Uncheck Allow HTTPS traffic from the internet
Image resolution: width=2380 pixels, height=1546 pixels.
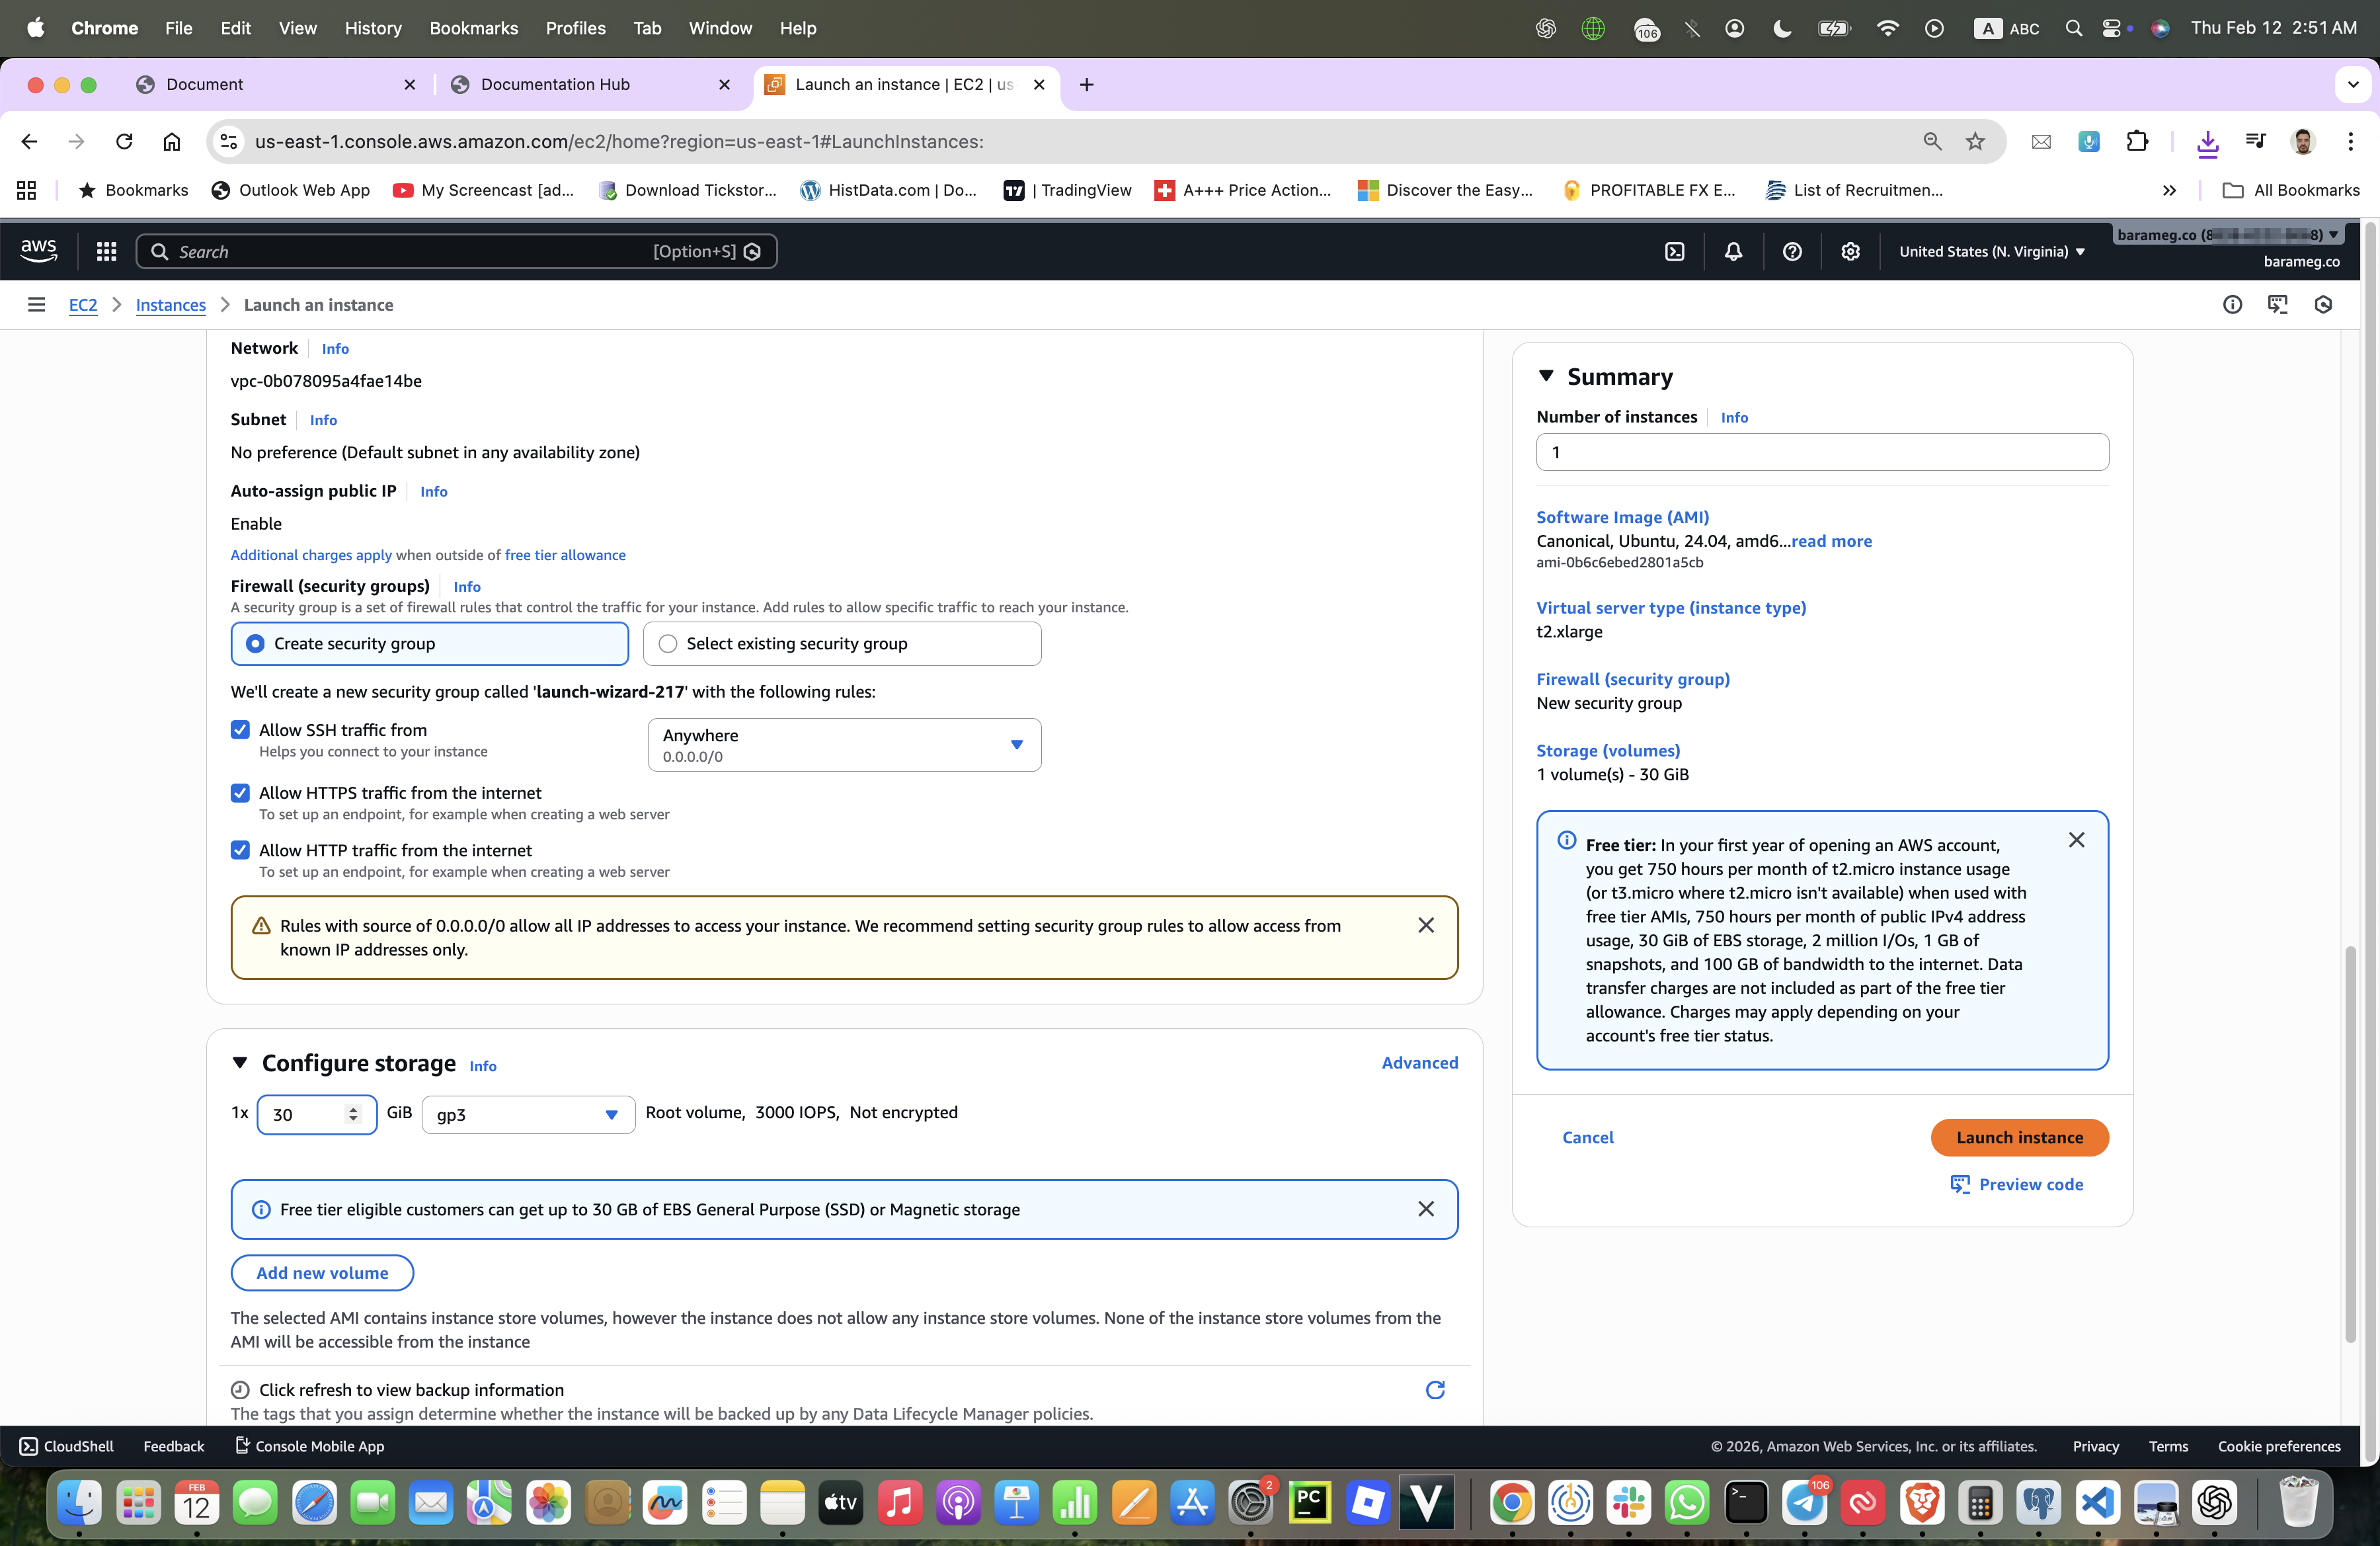240,793
